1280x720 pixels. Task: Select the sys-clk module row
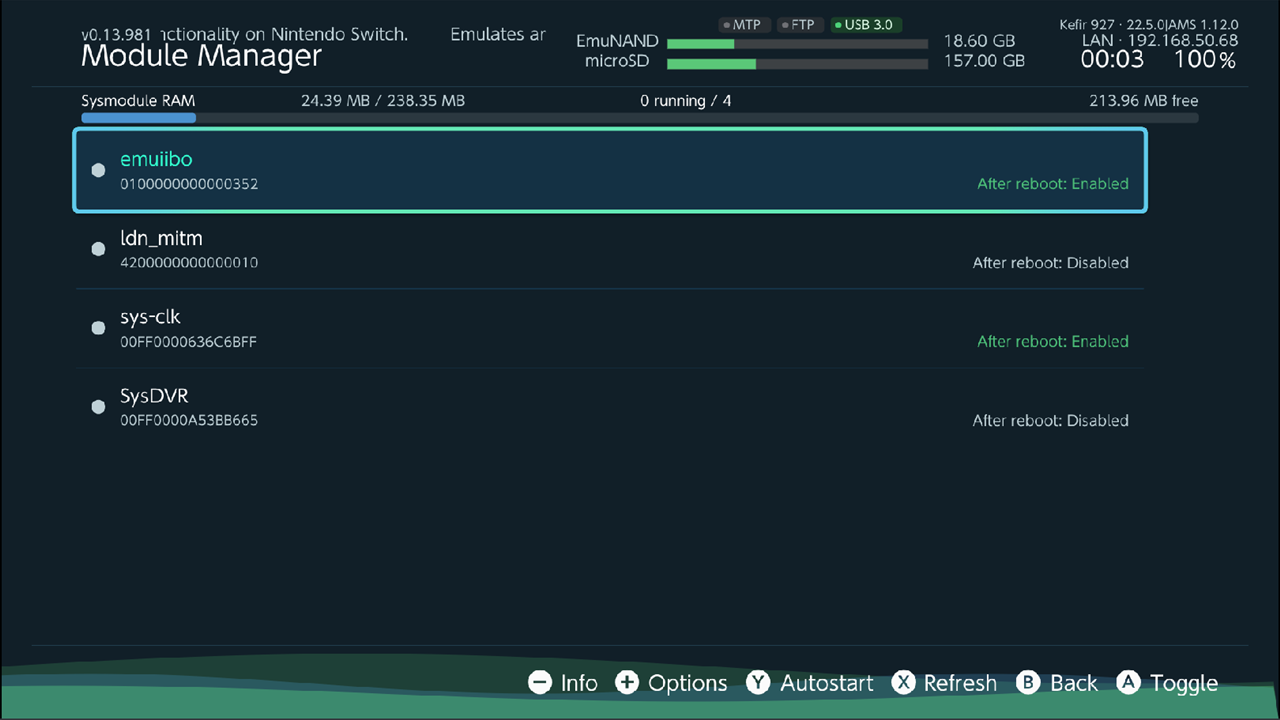pyautogui.click(x=610, y=328)
